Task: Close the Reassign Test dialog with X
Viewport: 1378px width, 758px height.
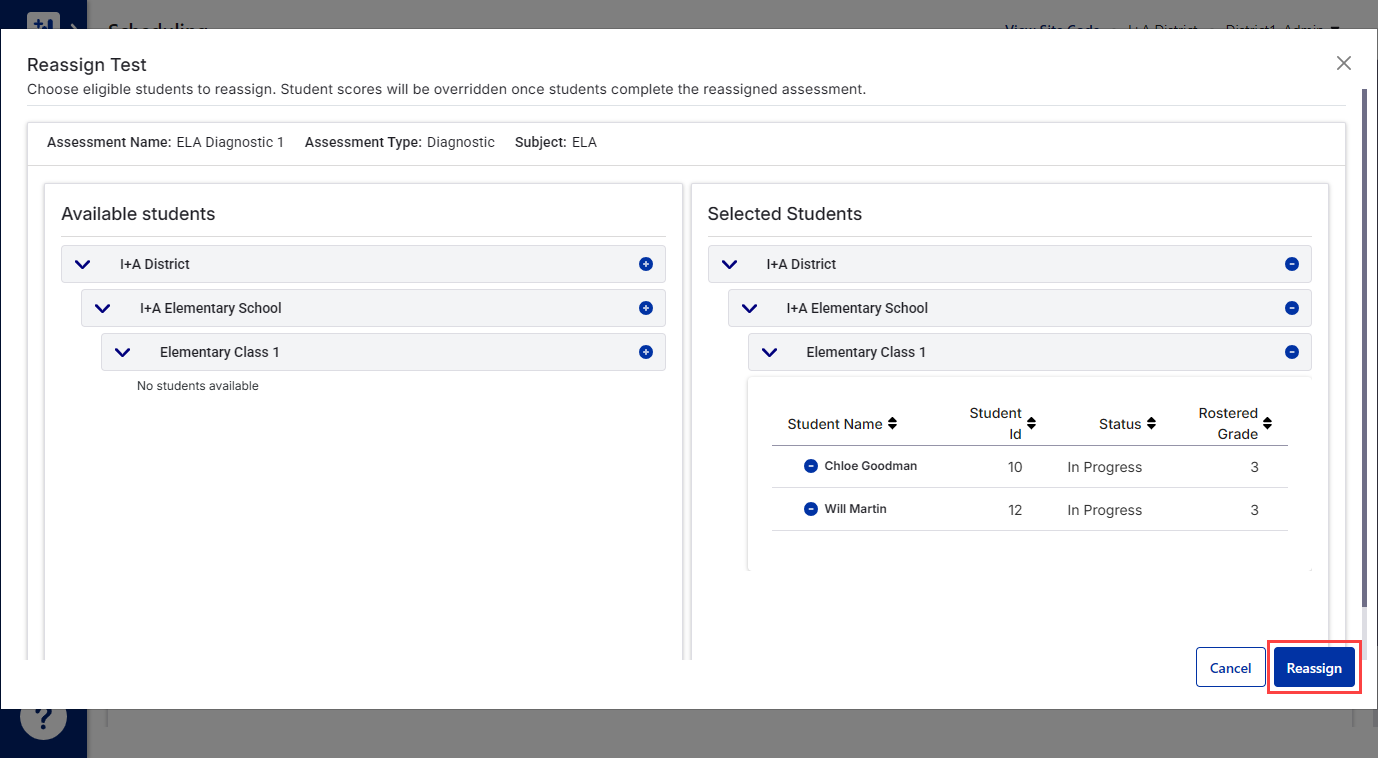Action: (x=1343, y=64)
